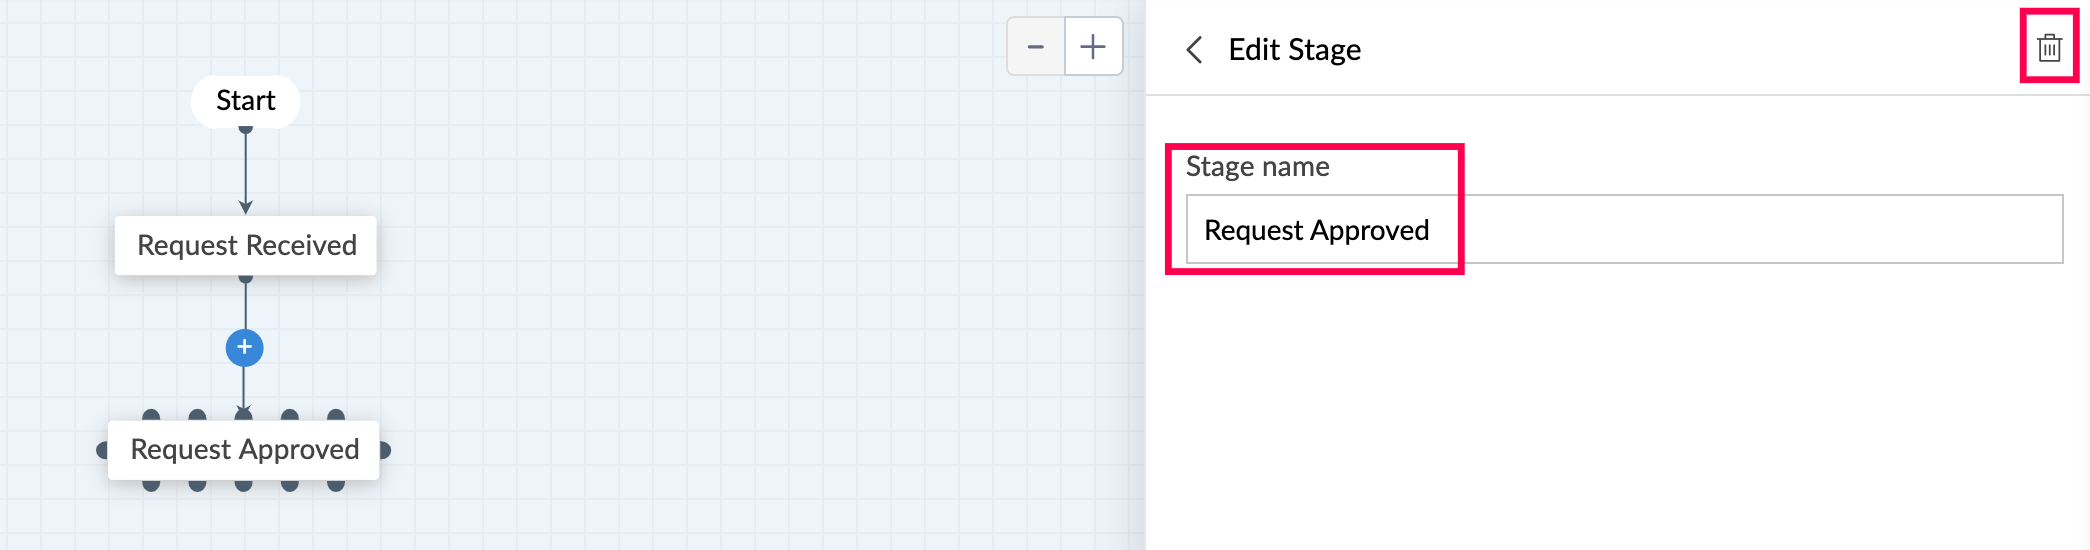Delete the stage using trash icon
This screenshot has width=2090, height=550.
coord(2049,48)
